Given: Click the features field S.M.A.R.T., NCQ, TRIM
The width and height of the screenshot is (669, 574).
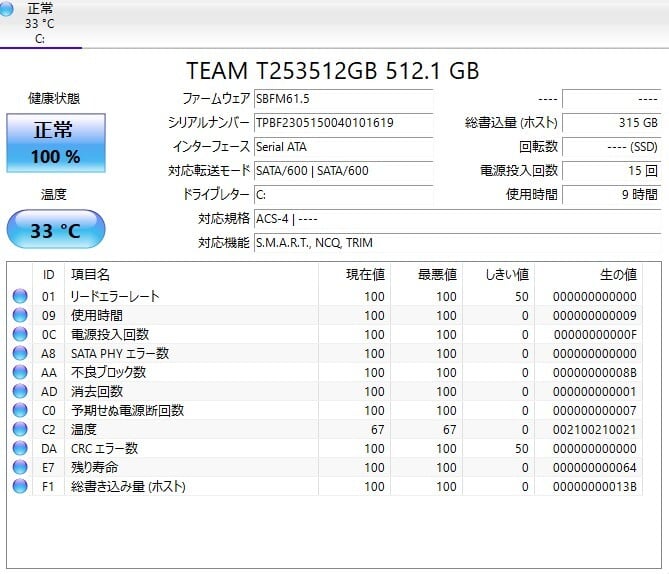Looking at the screenshot, I should point(457,243).
